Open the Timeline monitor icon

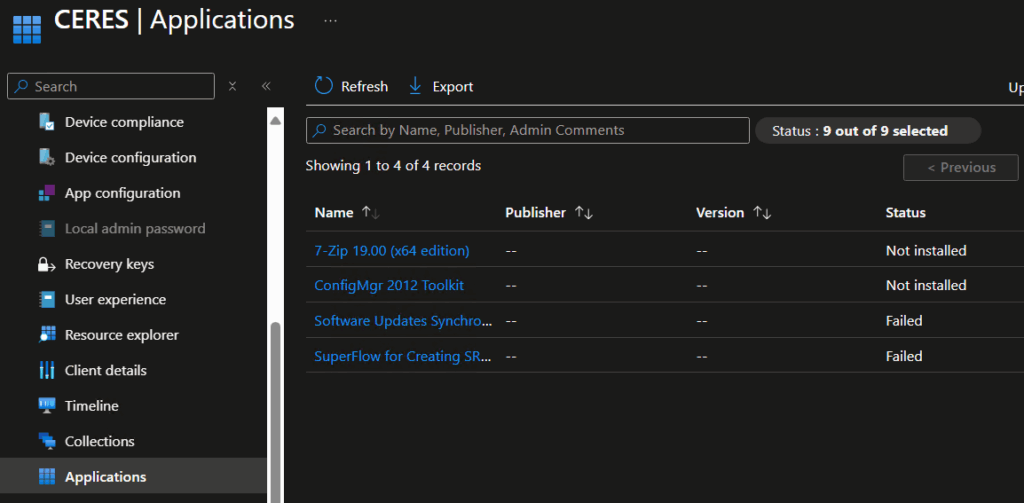click(x=46, y=406)
